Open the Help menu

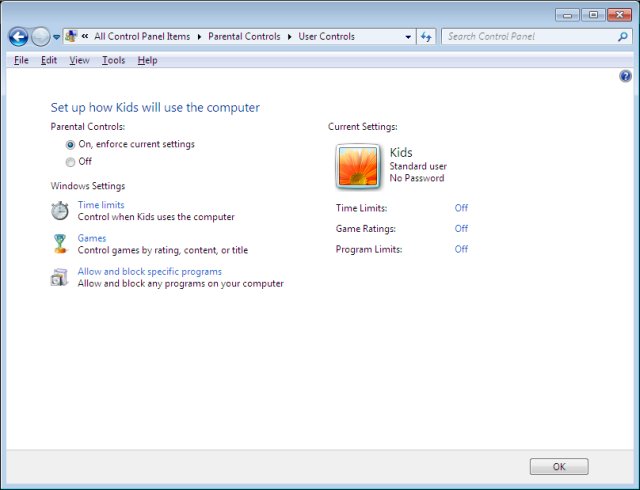(x=147, y=60)
